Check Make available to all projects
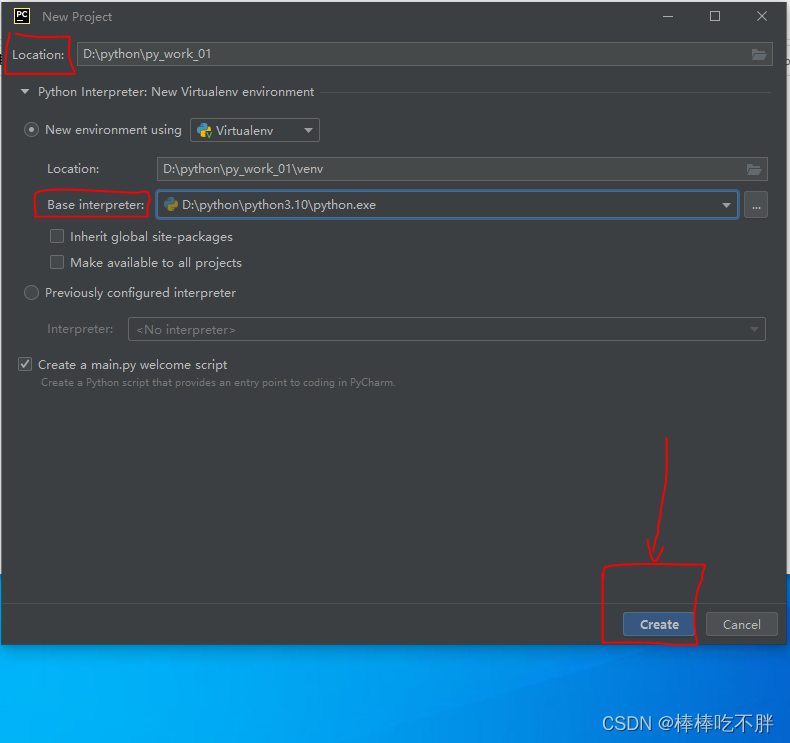 pos(57,262)
